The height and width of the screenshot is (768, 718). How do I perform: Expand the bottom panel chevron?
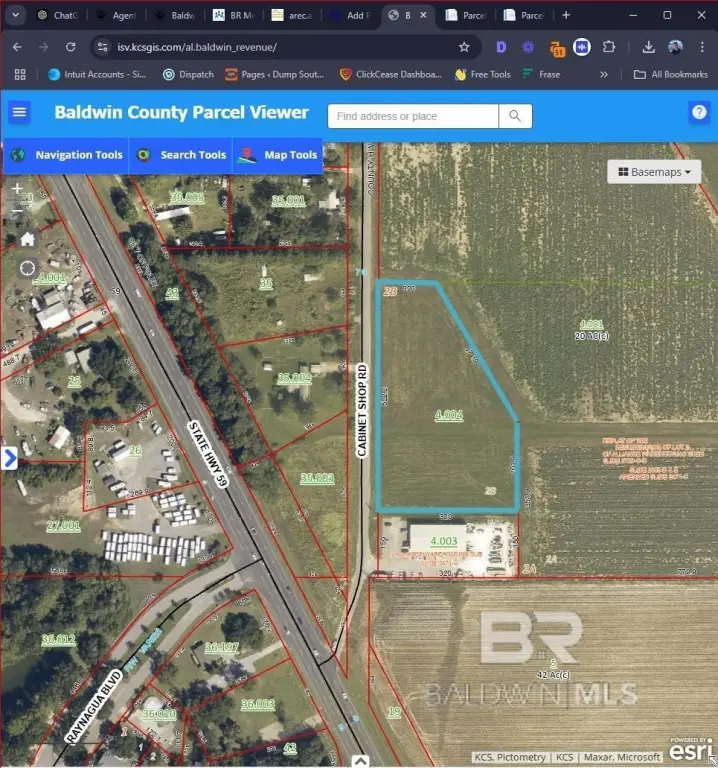point(359,760)
